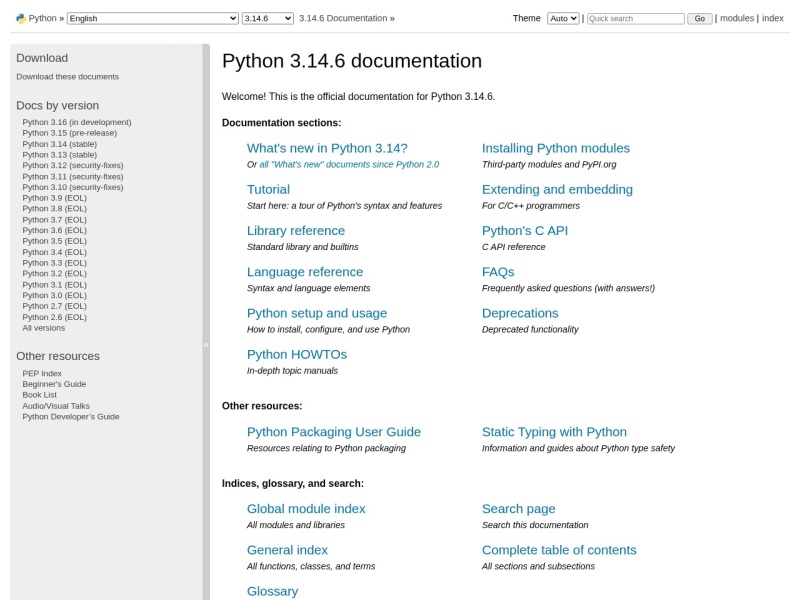Click the All versions link

click(x=43, y=328)
